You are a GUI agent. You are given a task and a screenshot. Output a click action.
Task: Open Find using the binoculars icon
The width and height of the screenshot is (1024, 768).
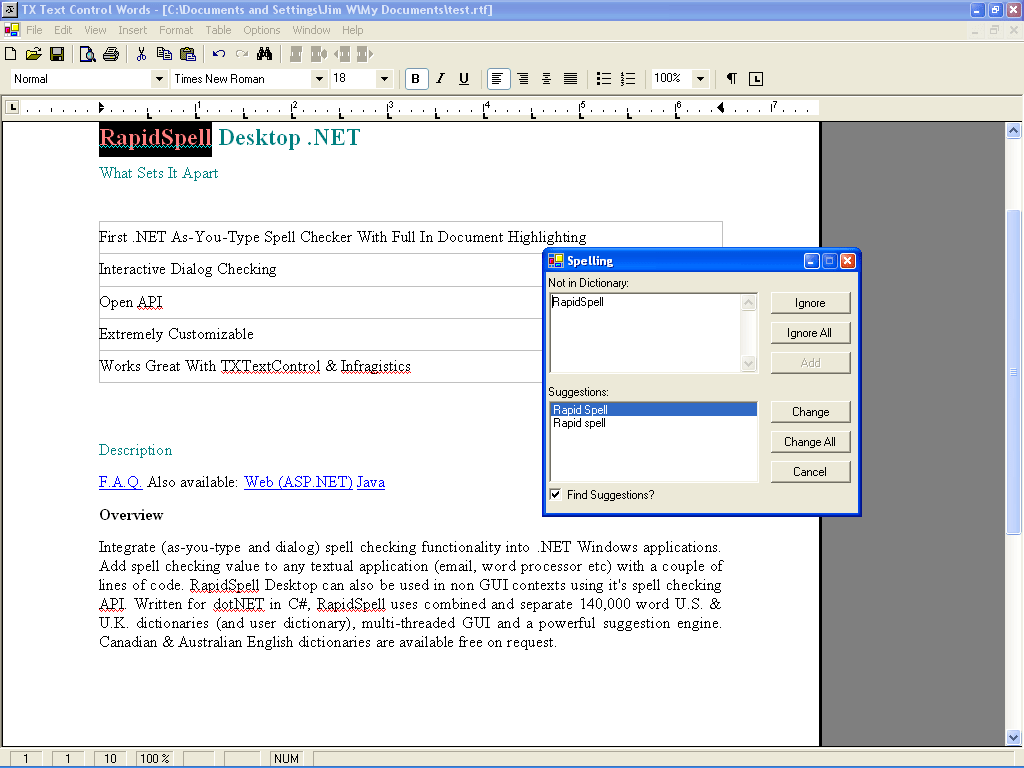click(x=266, y=54)
